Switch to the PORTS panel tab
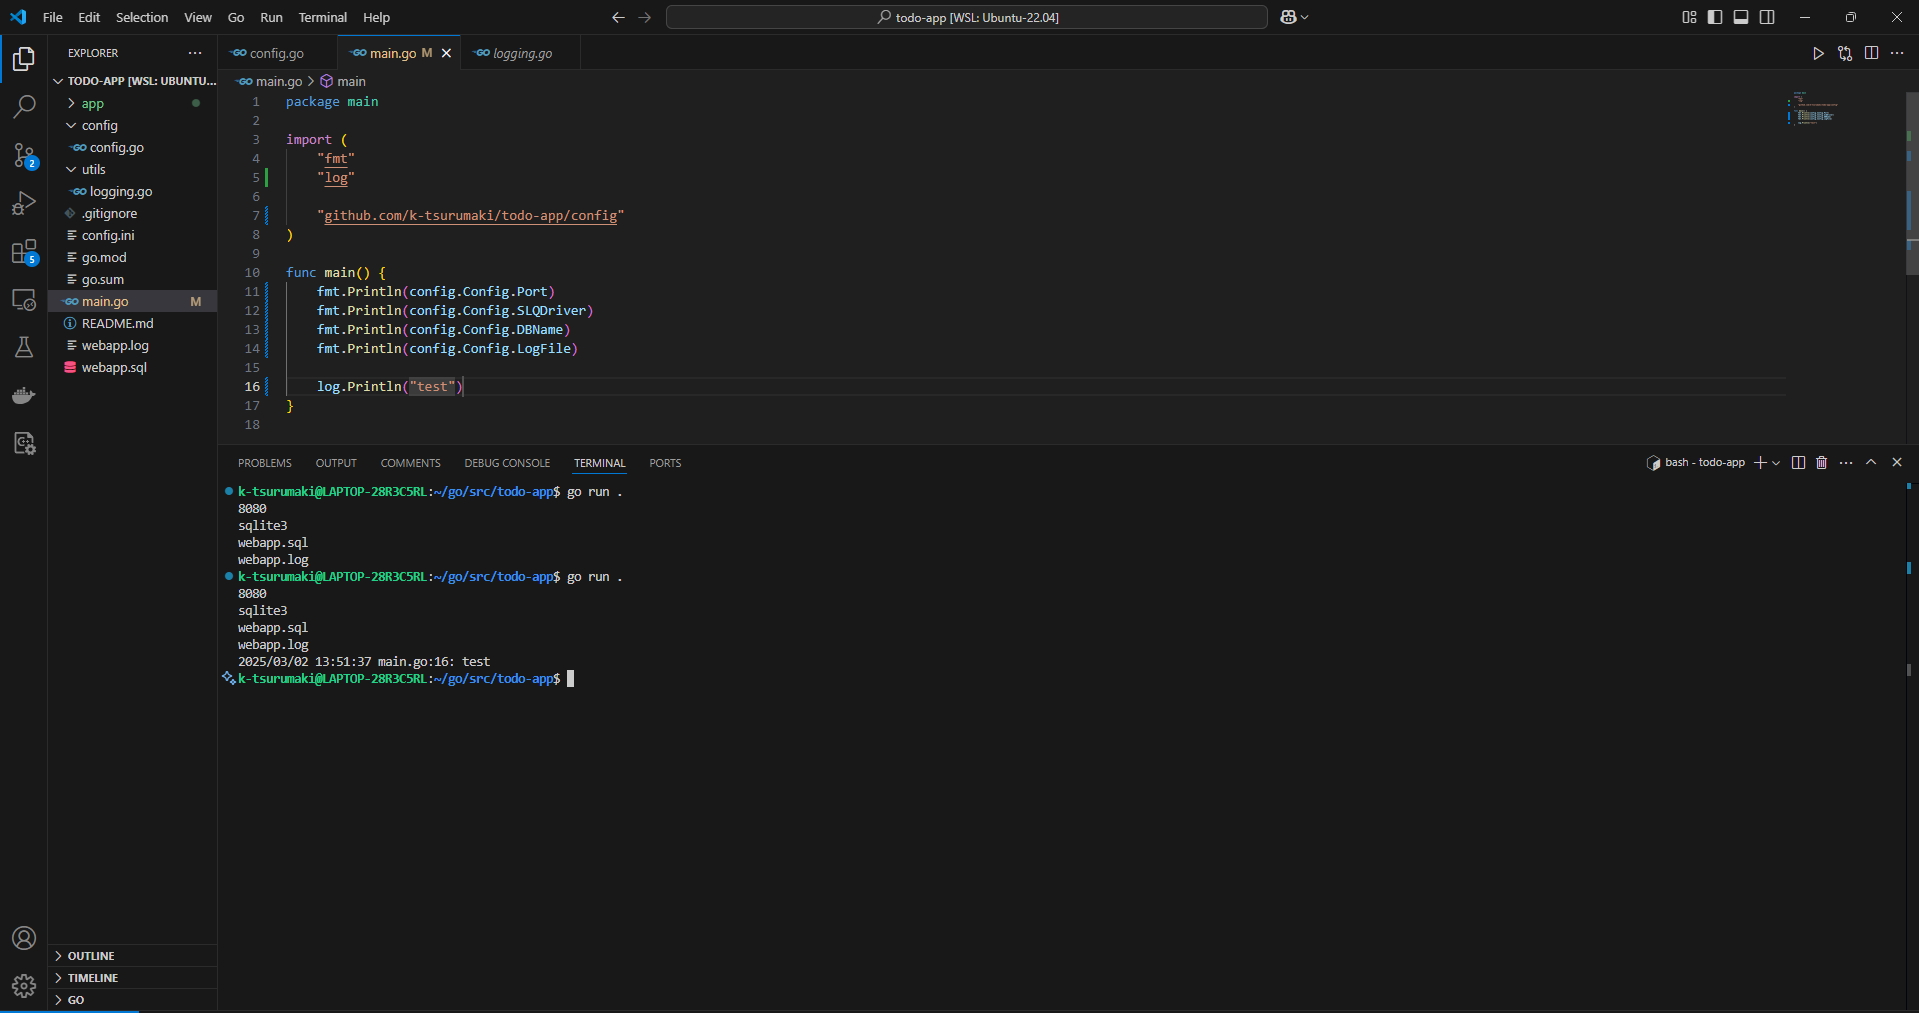The image size is (1919, 1013). click(665, 463)
